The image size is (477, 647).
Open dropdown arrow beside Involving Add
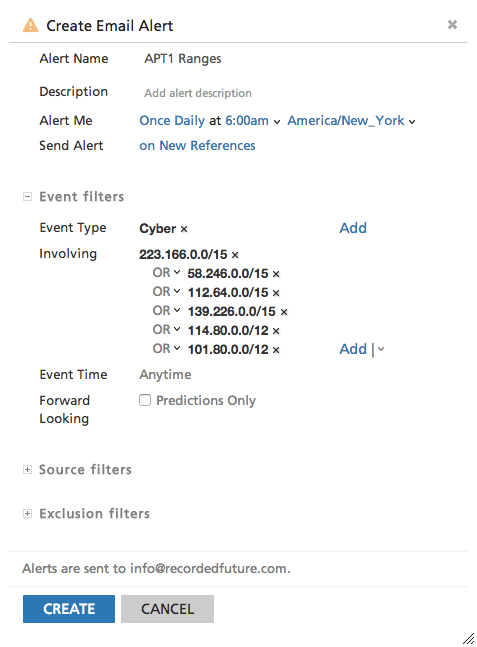(x=381, y=349)
